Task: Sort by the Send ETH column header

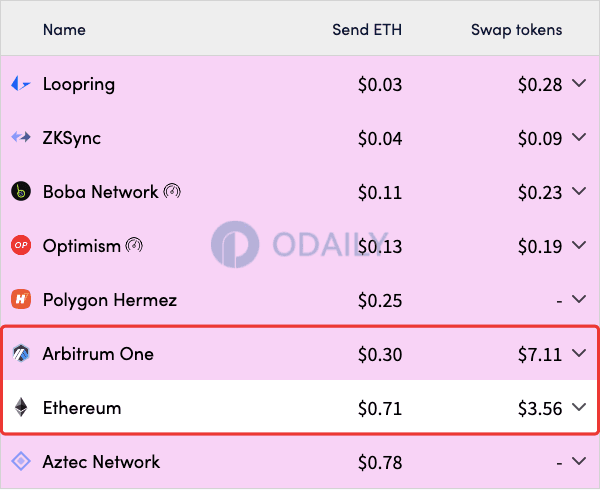Action: (367, 29)
